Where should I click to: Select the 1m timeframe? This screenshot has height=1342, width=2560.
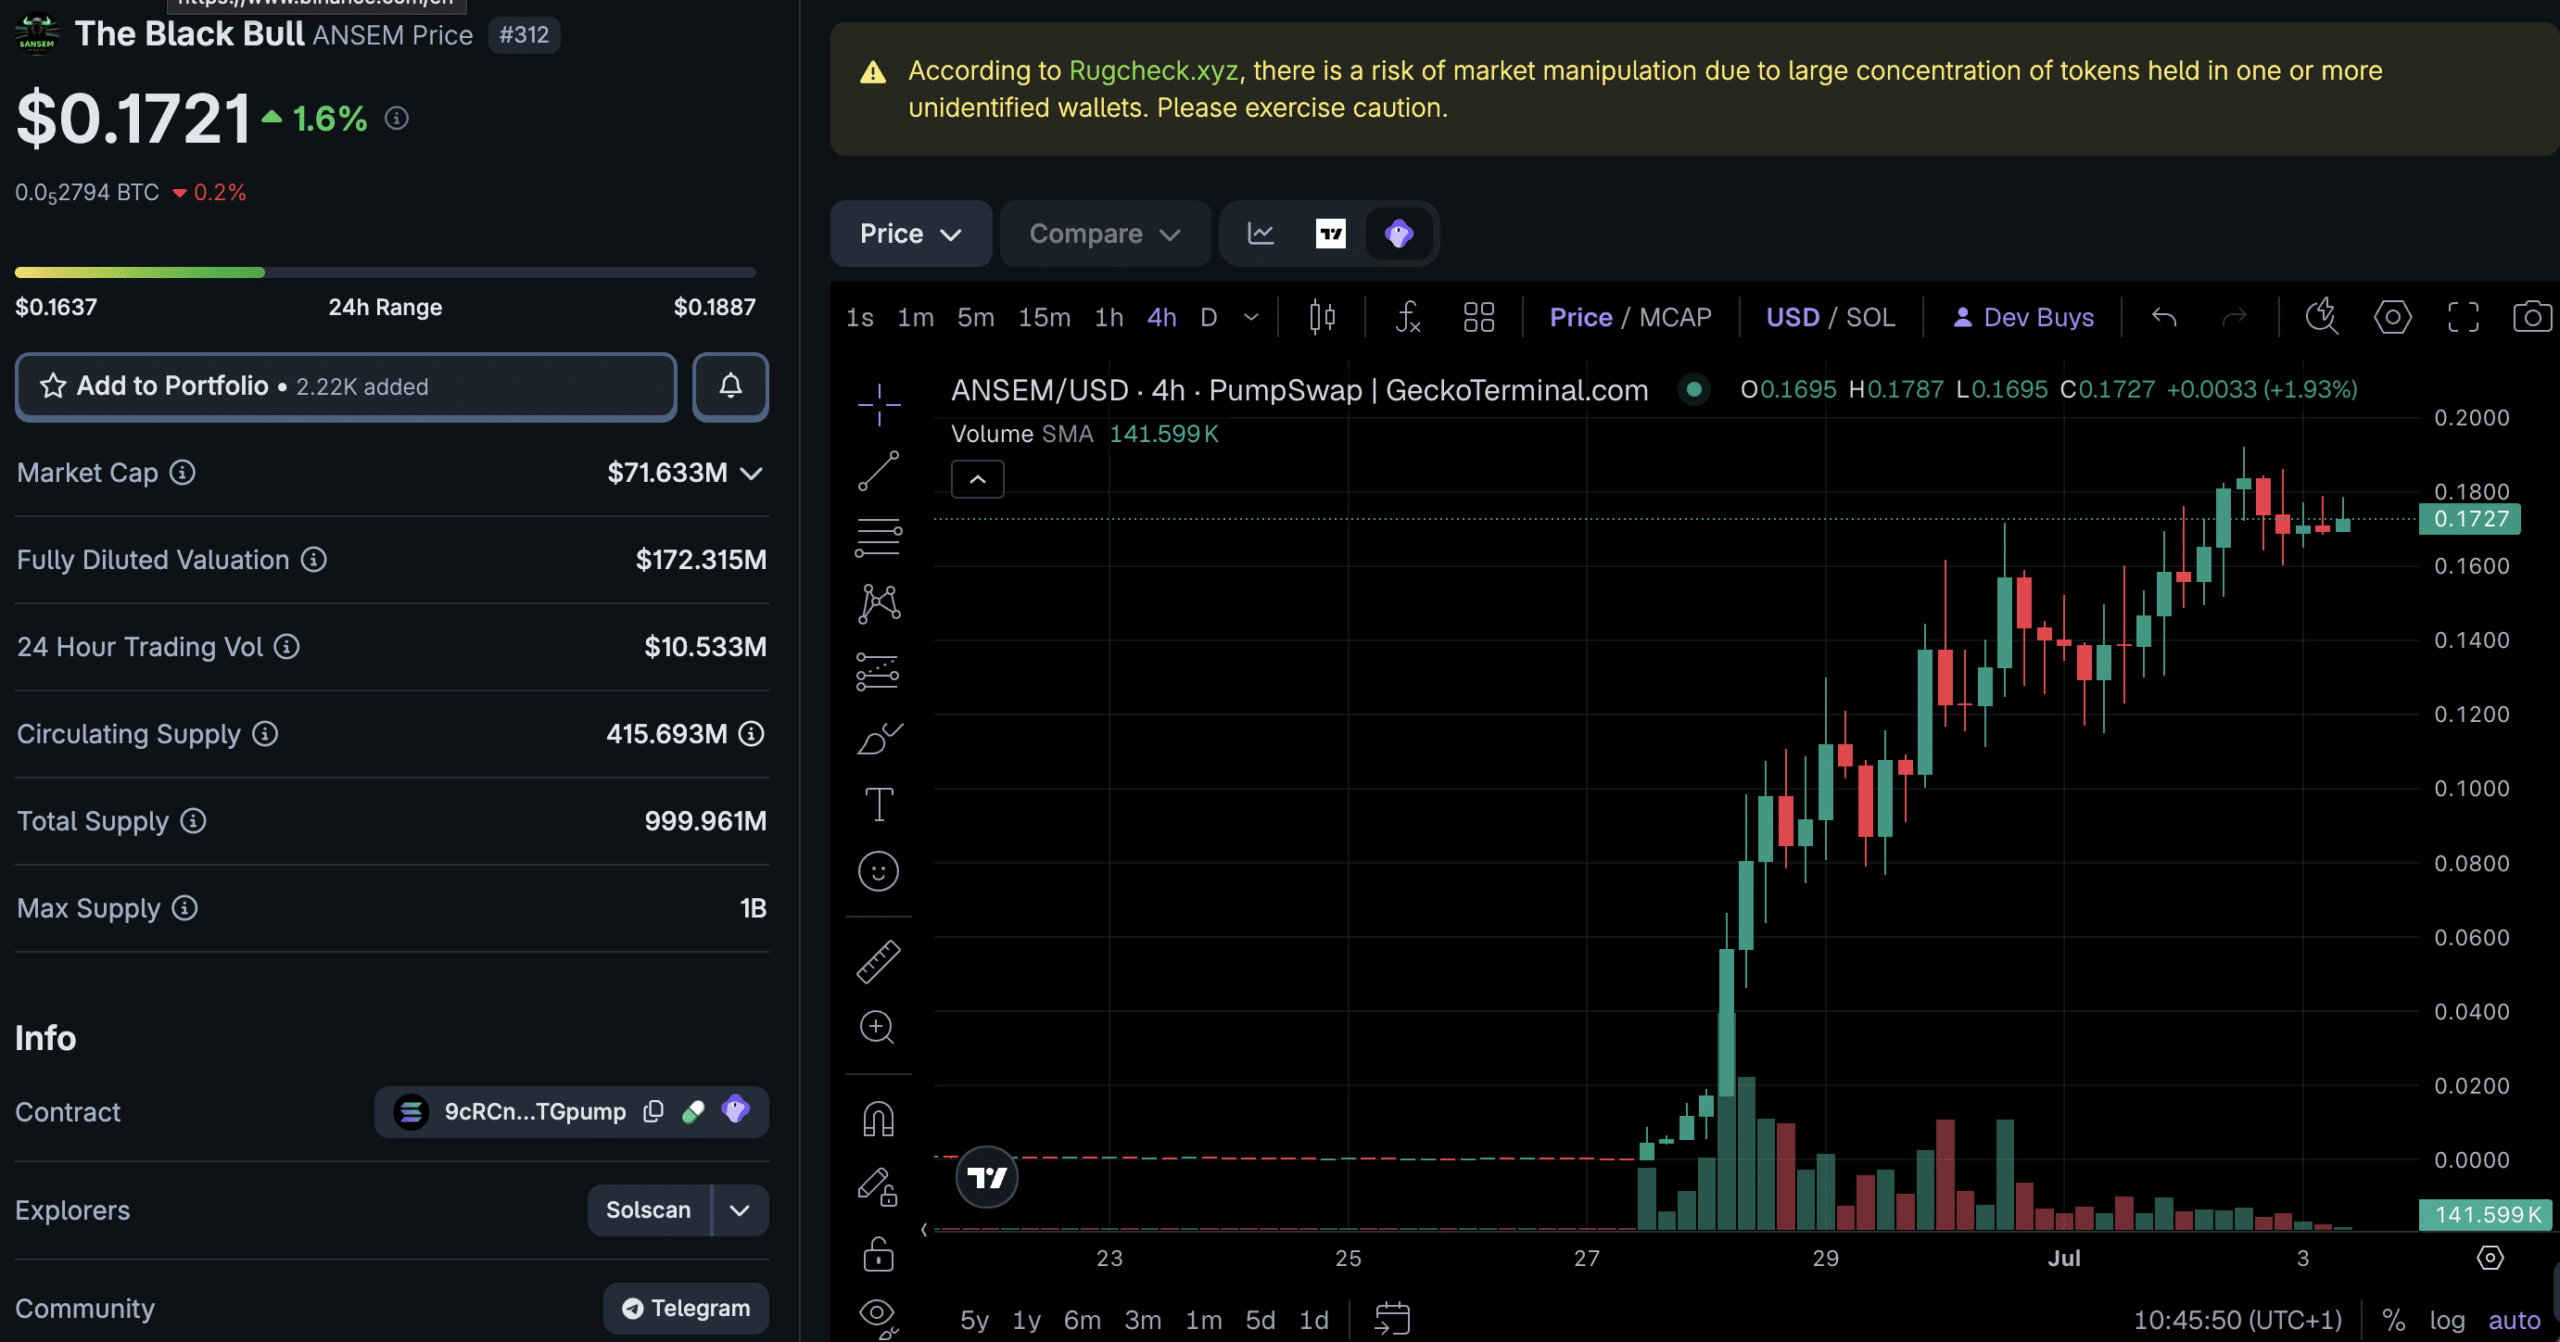(916, 317)
